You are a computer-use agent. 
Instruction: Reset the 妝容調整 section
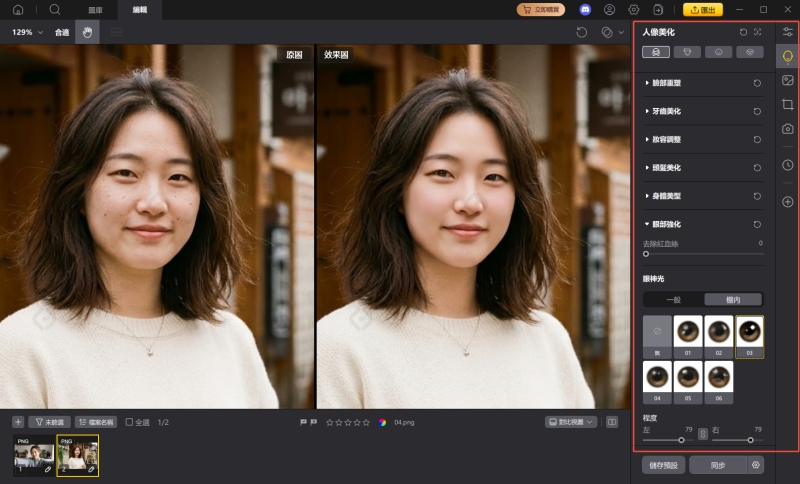[757, 139]
